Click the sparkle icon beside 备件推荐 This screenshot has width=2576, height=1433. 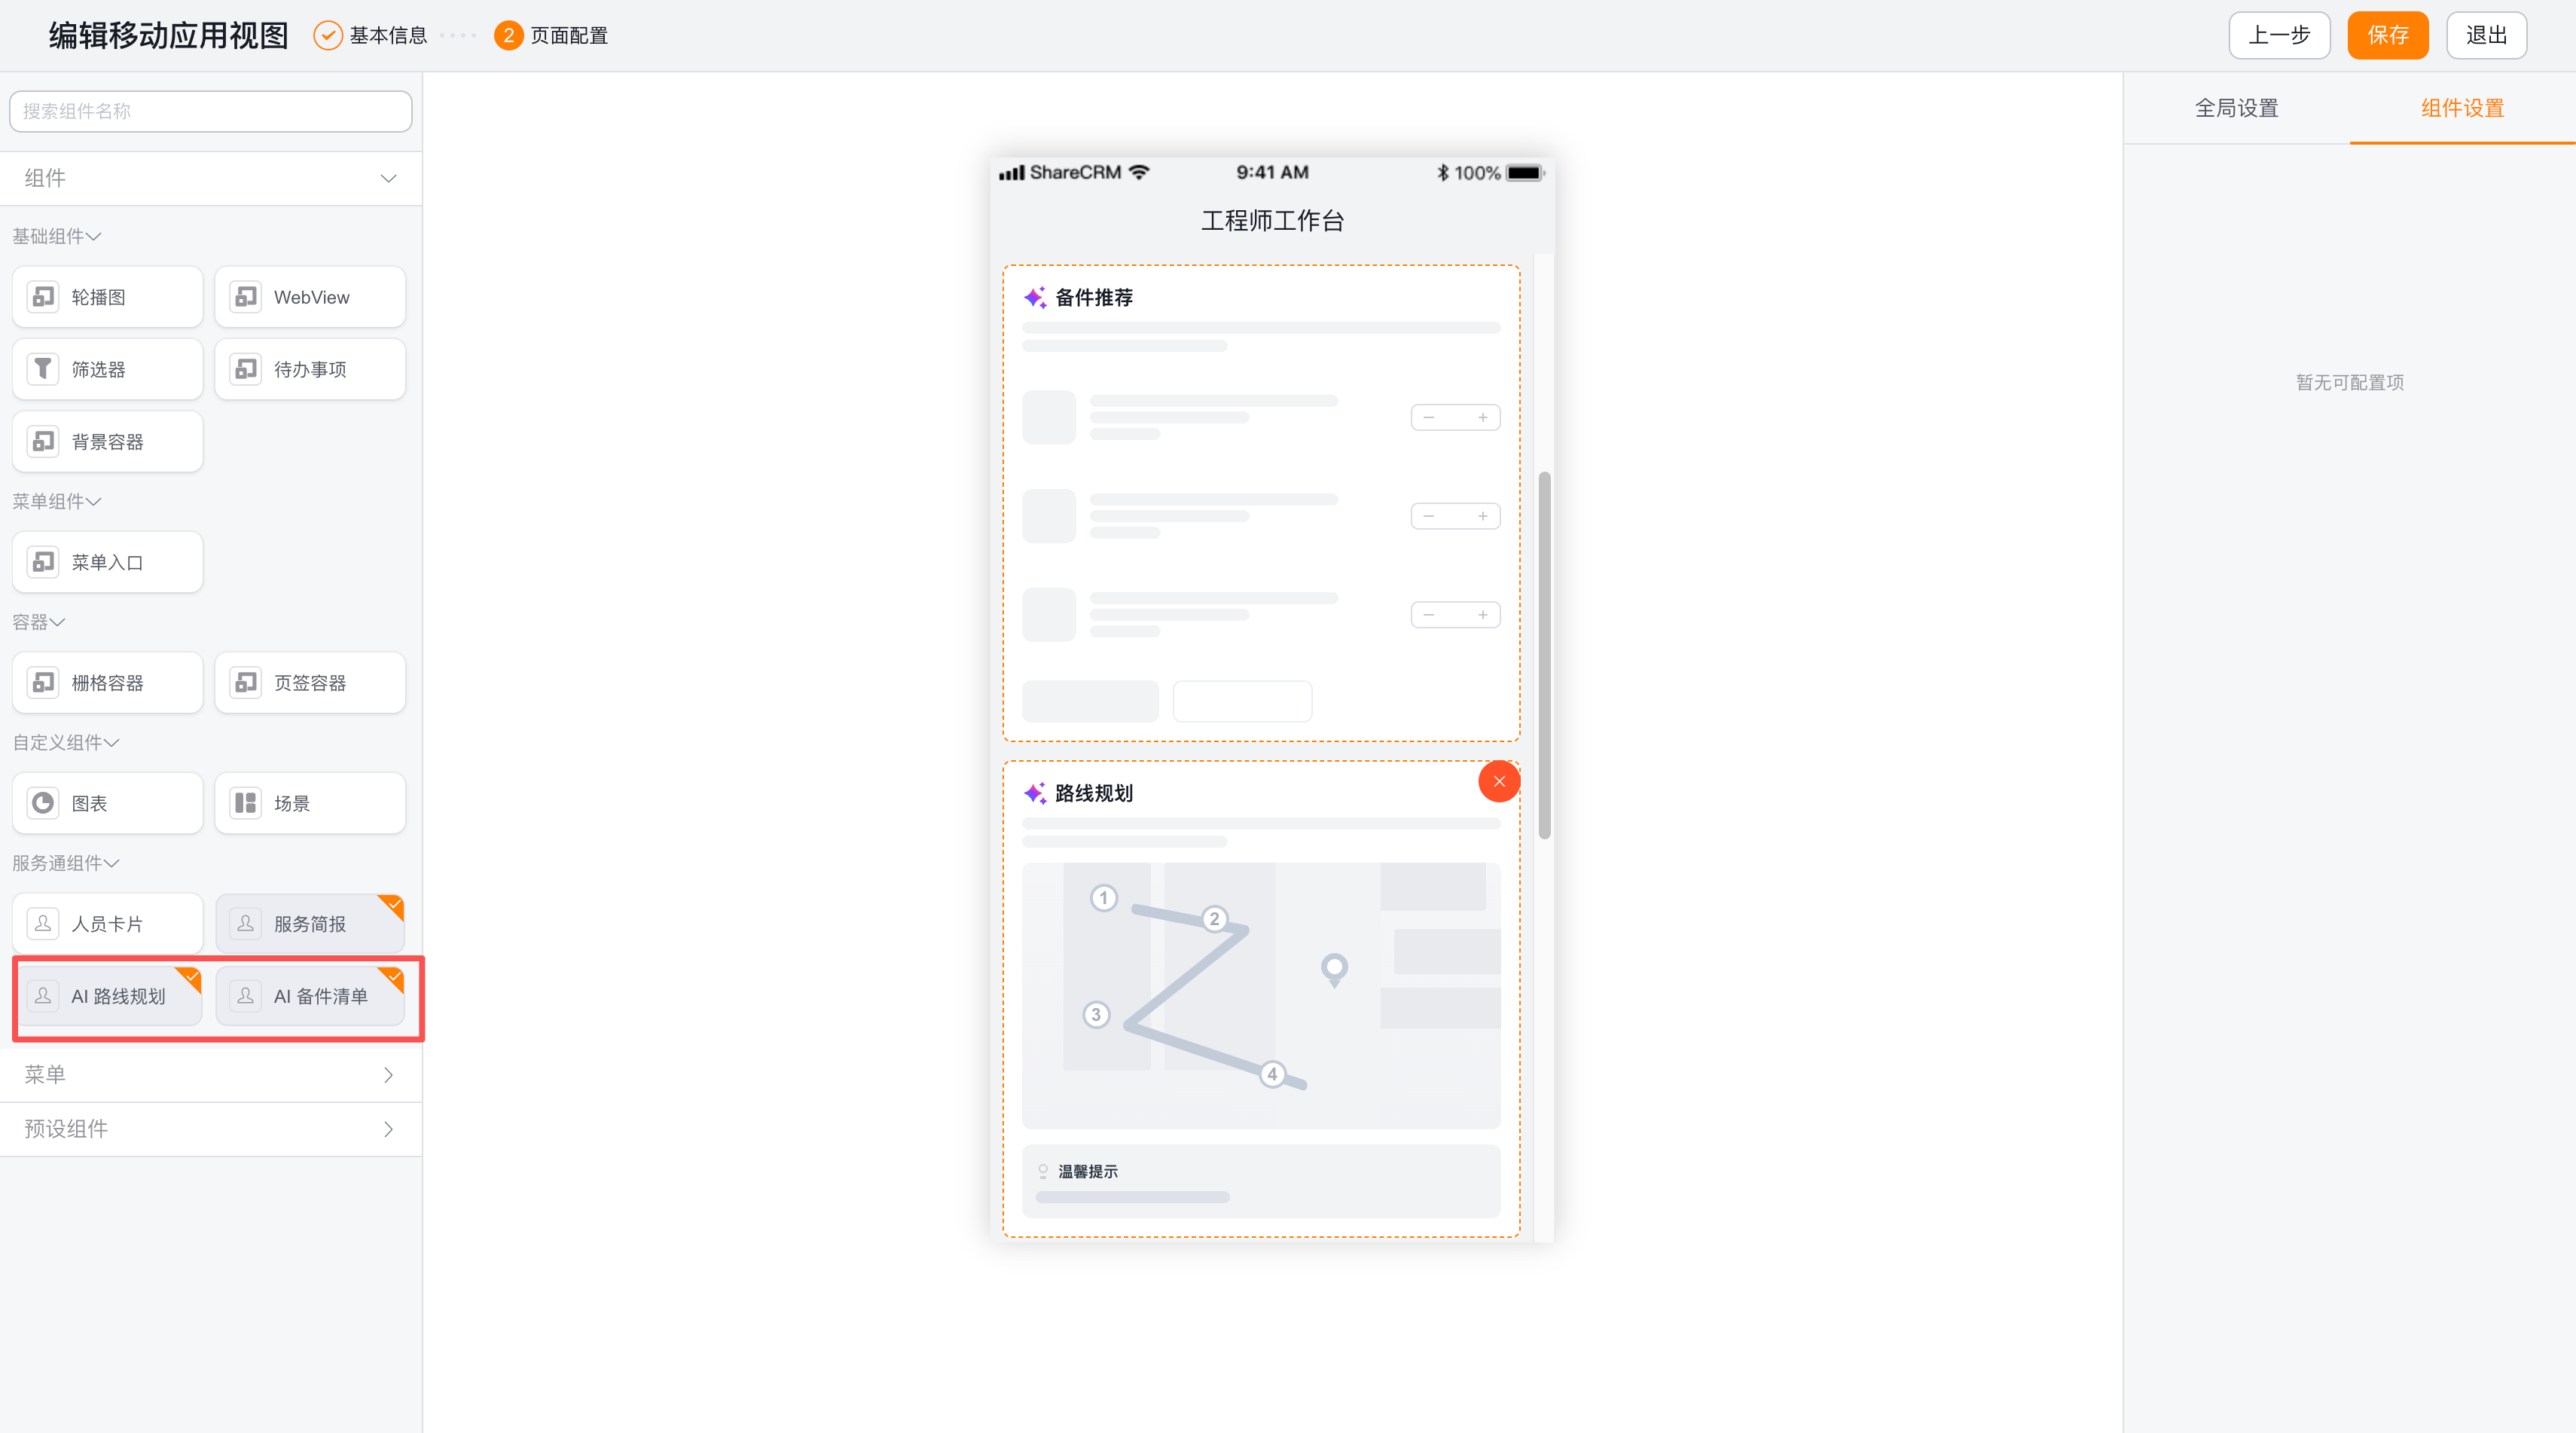pos(1035,297)
